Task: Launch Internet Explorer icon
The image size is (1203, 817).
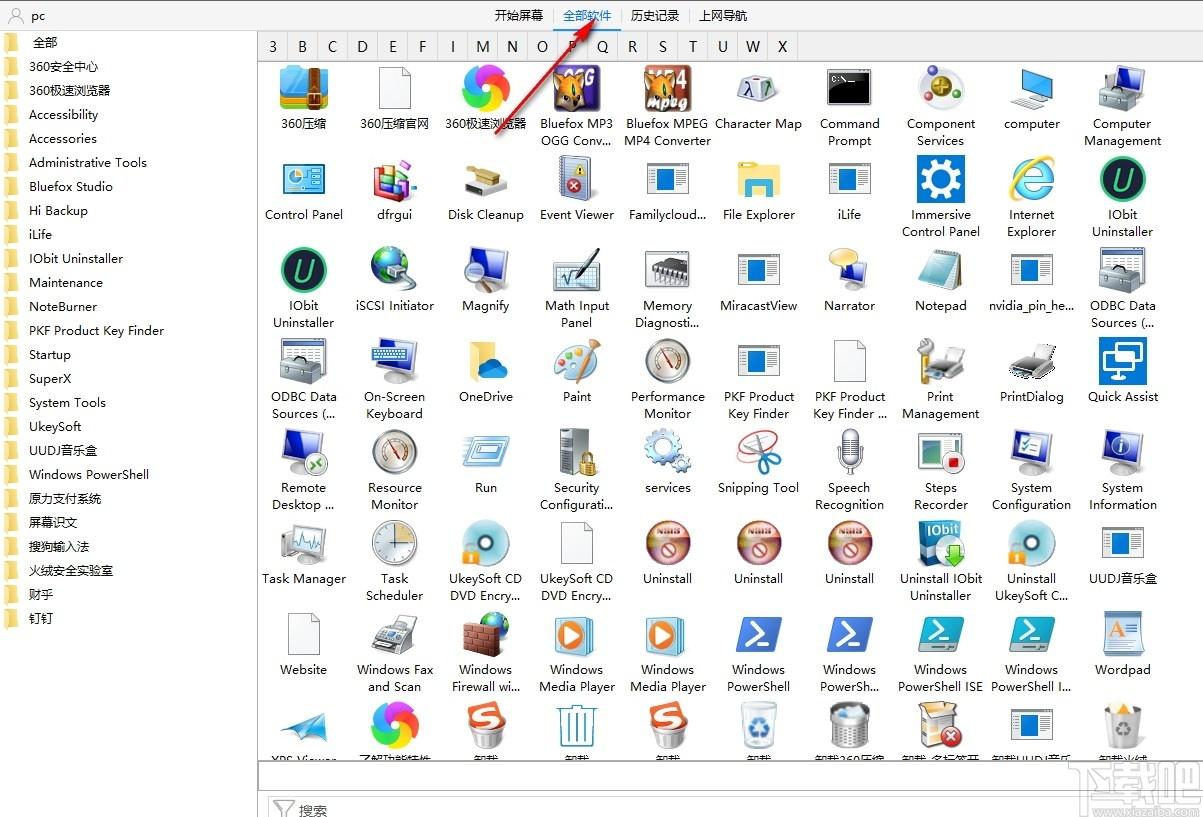Action: (1031, 180)
